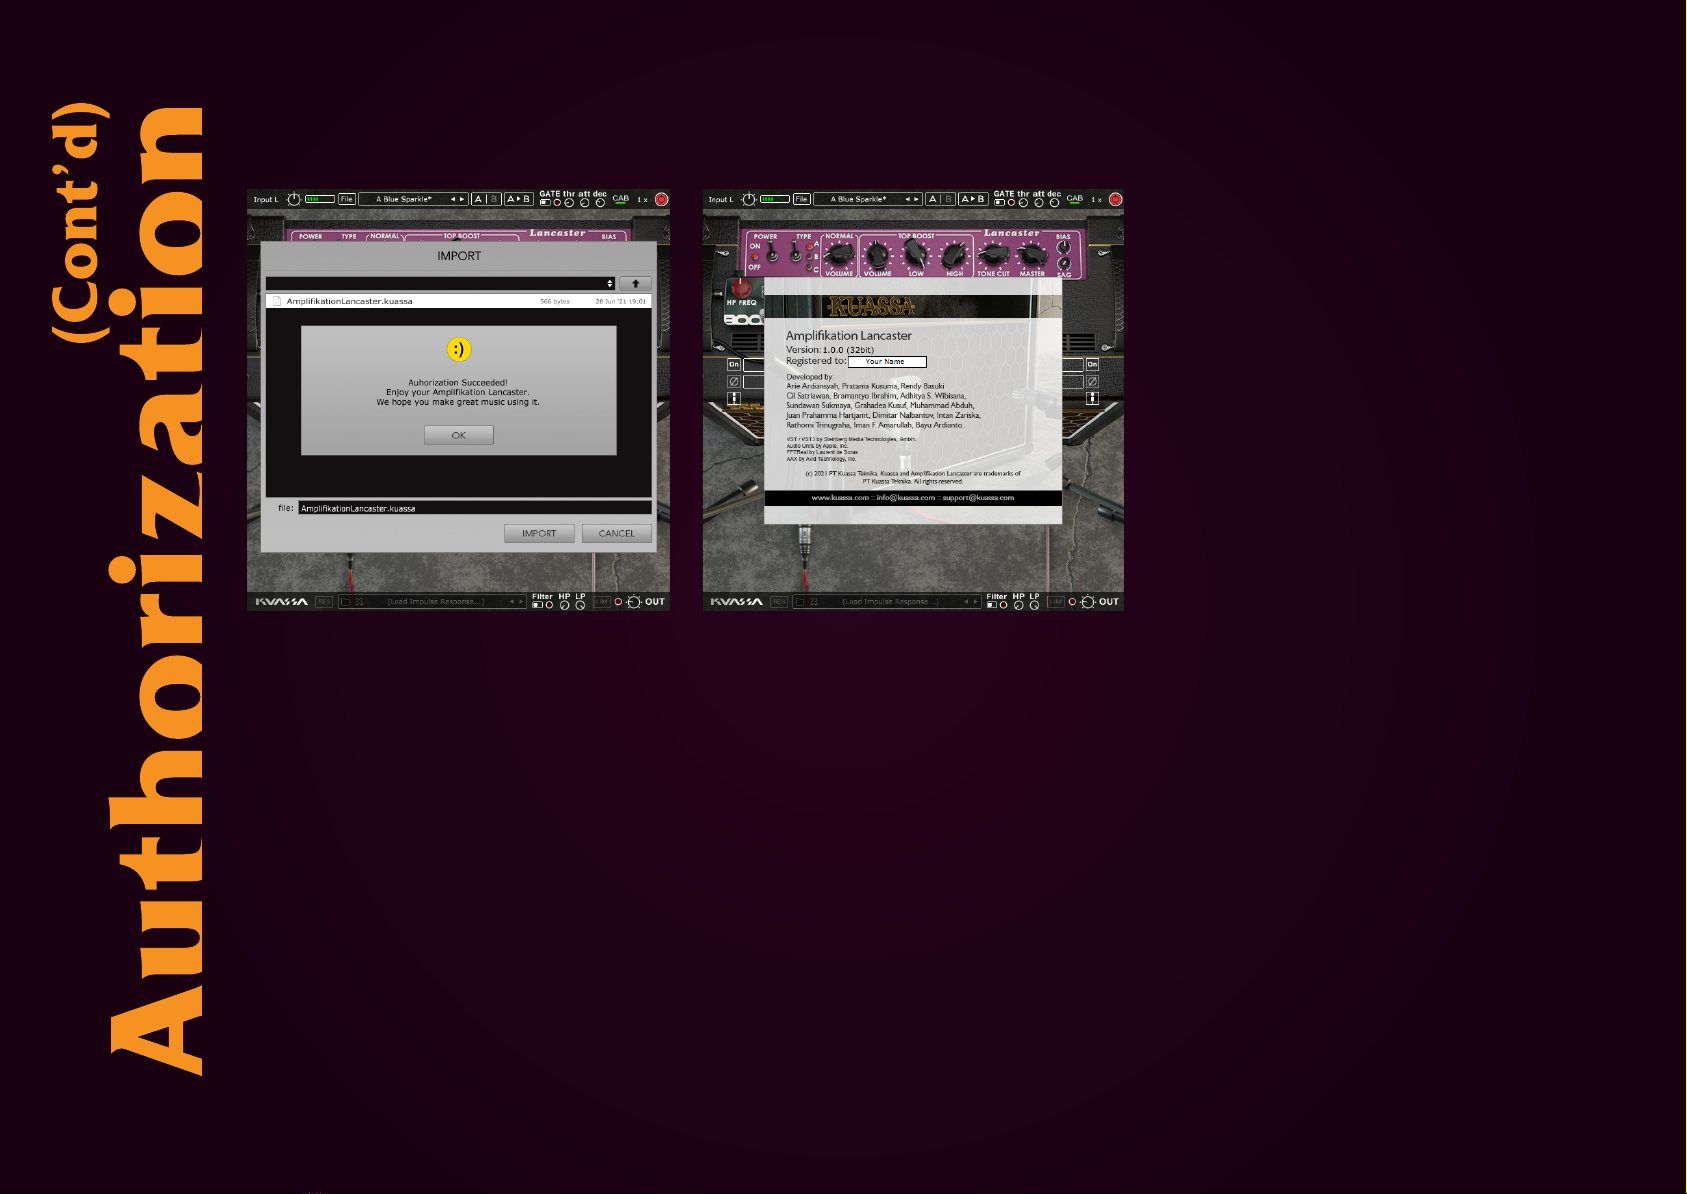Click the Kuassa logo in the left plugin's bottom bar
The height and width of the screenshot is (1194, 1687).
pyautogui.click(x=281, y=602)
